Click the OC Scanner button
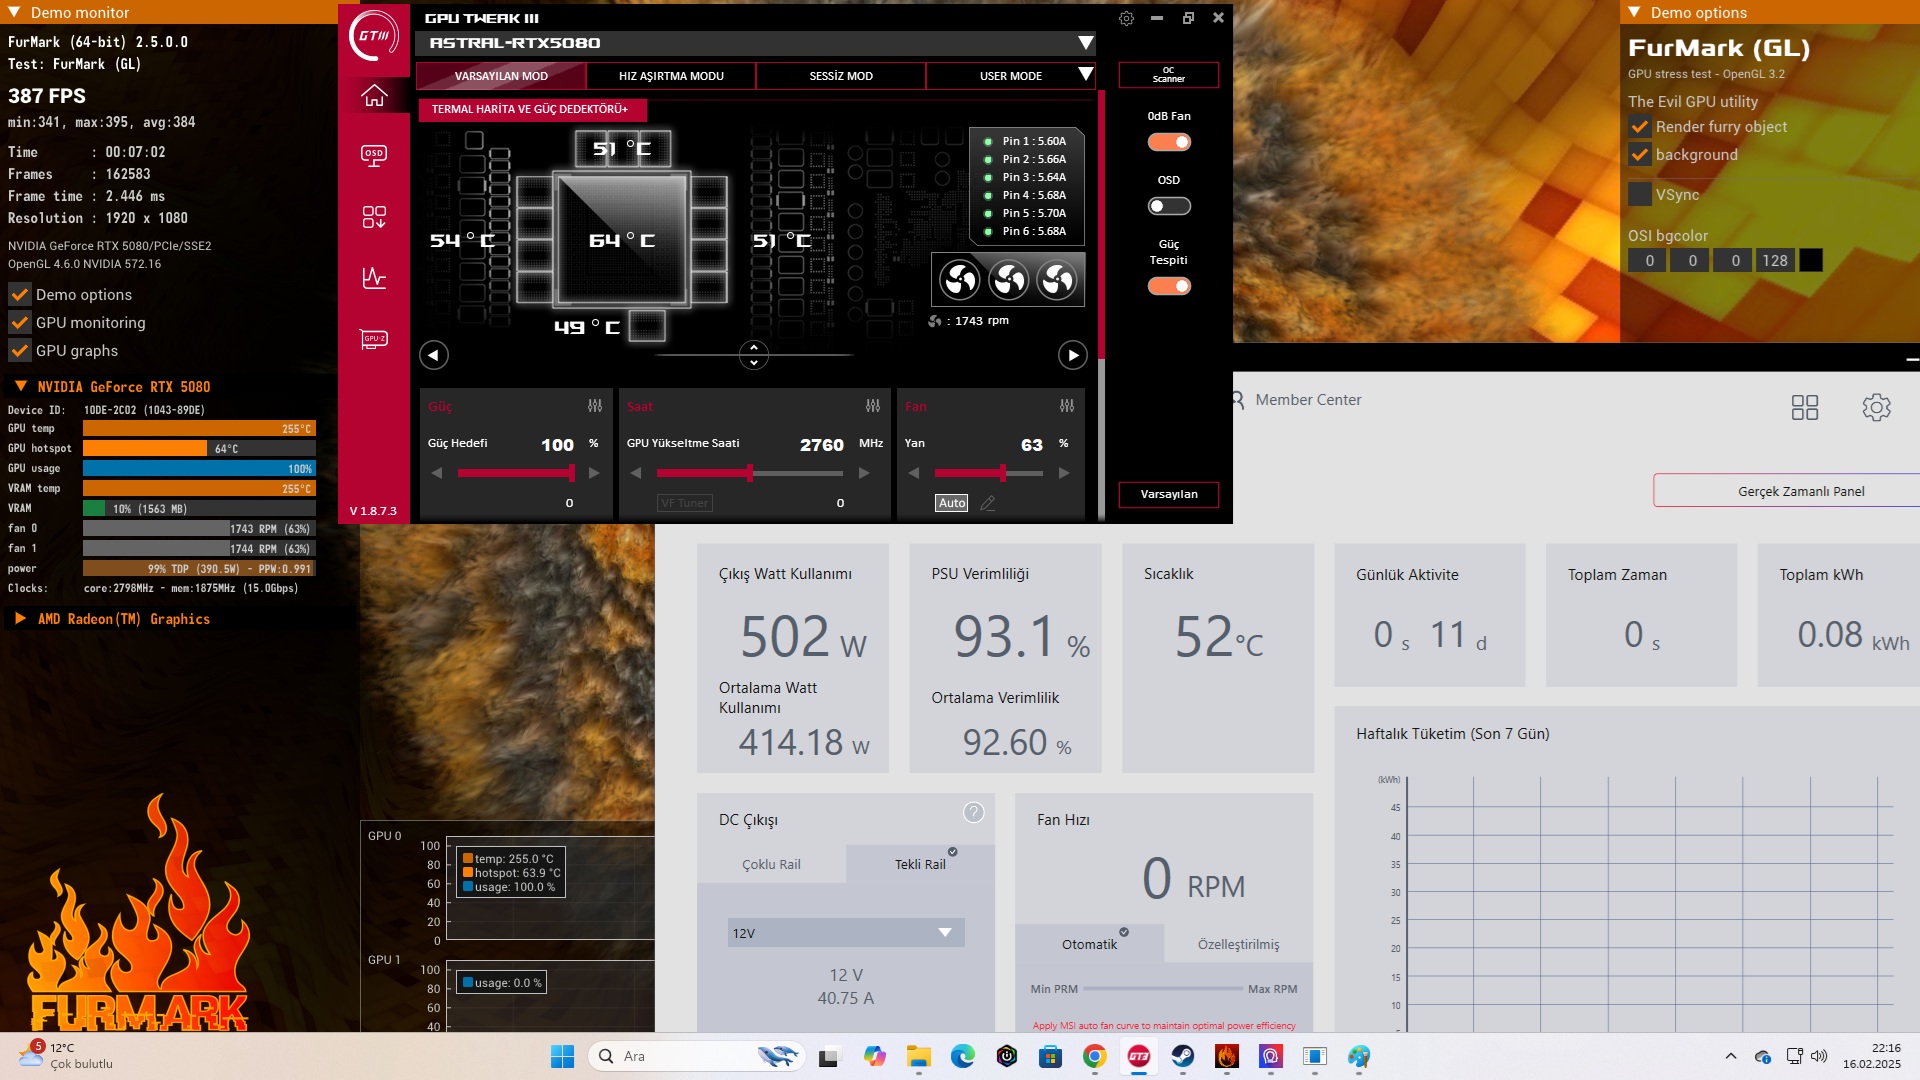The image size is (1920, 1080). point(1169,75)
